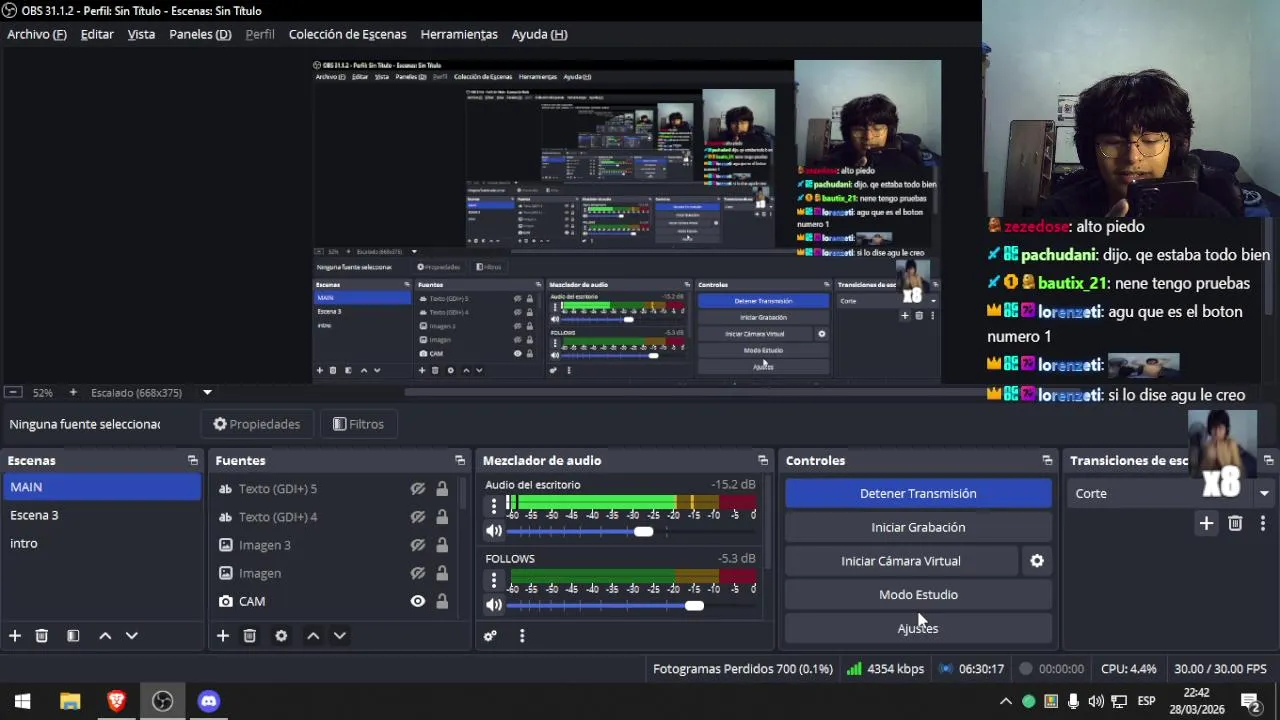
Task: Open the Vista menu
Action: 141,34
